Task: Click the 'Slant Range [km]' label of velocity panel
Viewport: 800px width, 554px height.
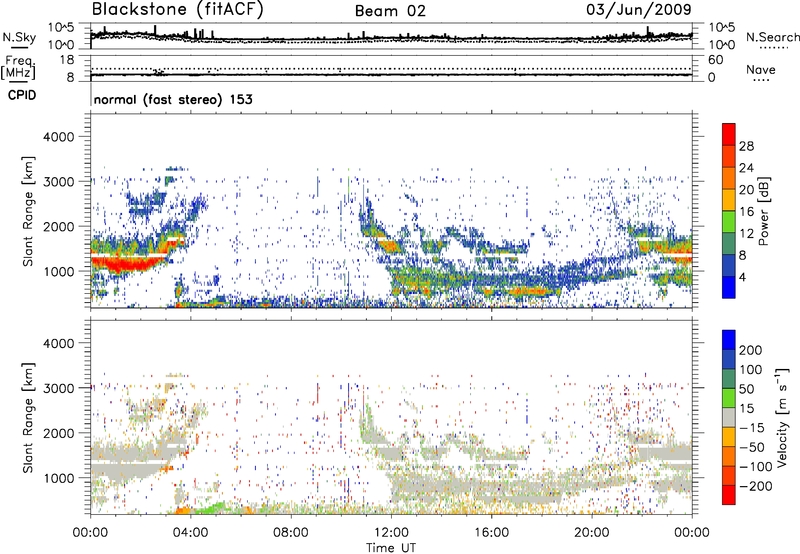Action: click(28, 418)
